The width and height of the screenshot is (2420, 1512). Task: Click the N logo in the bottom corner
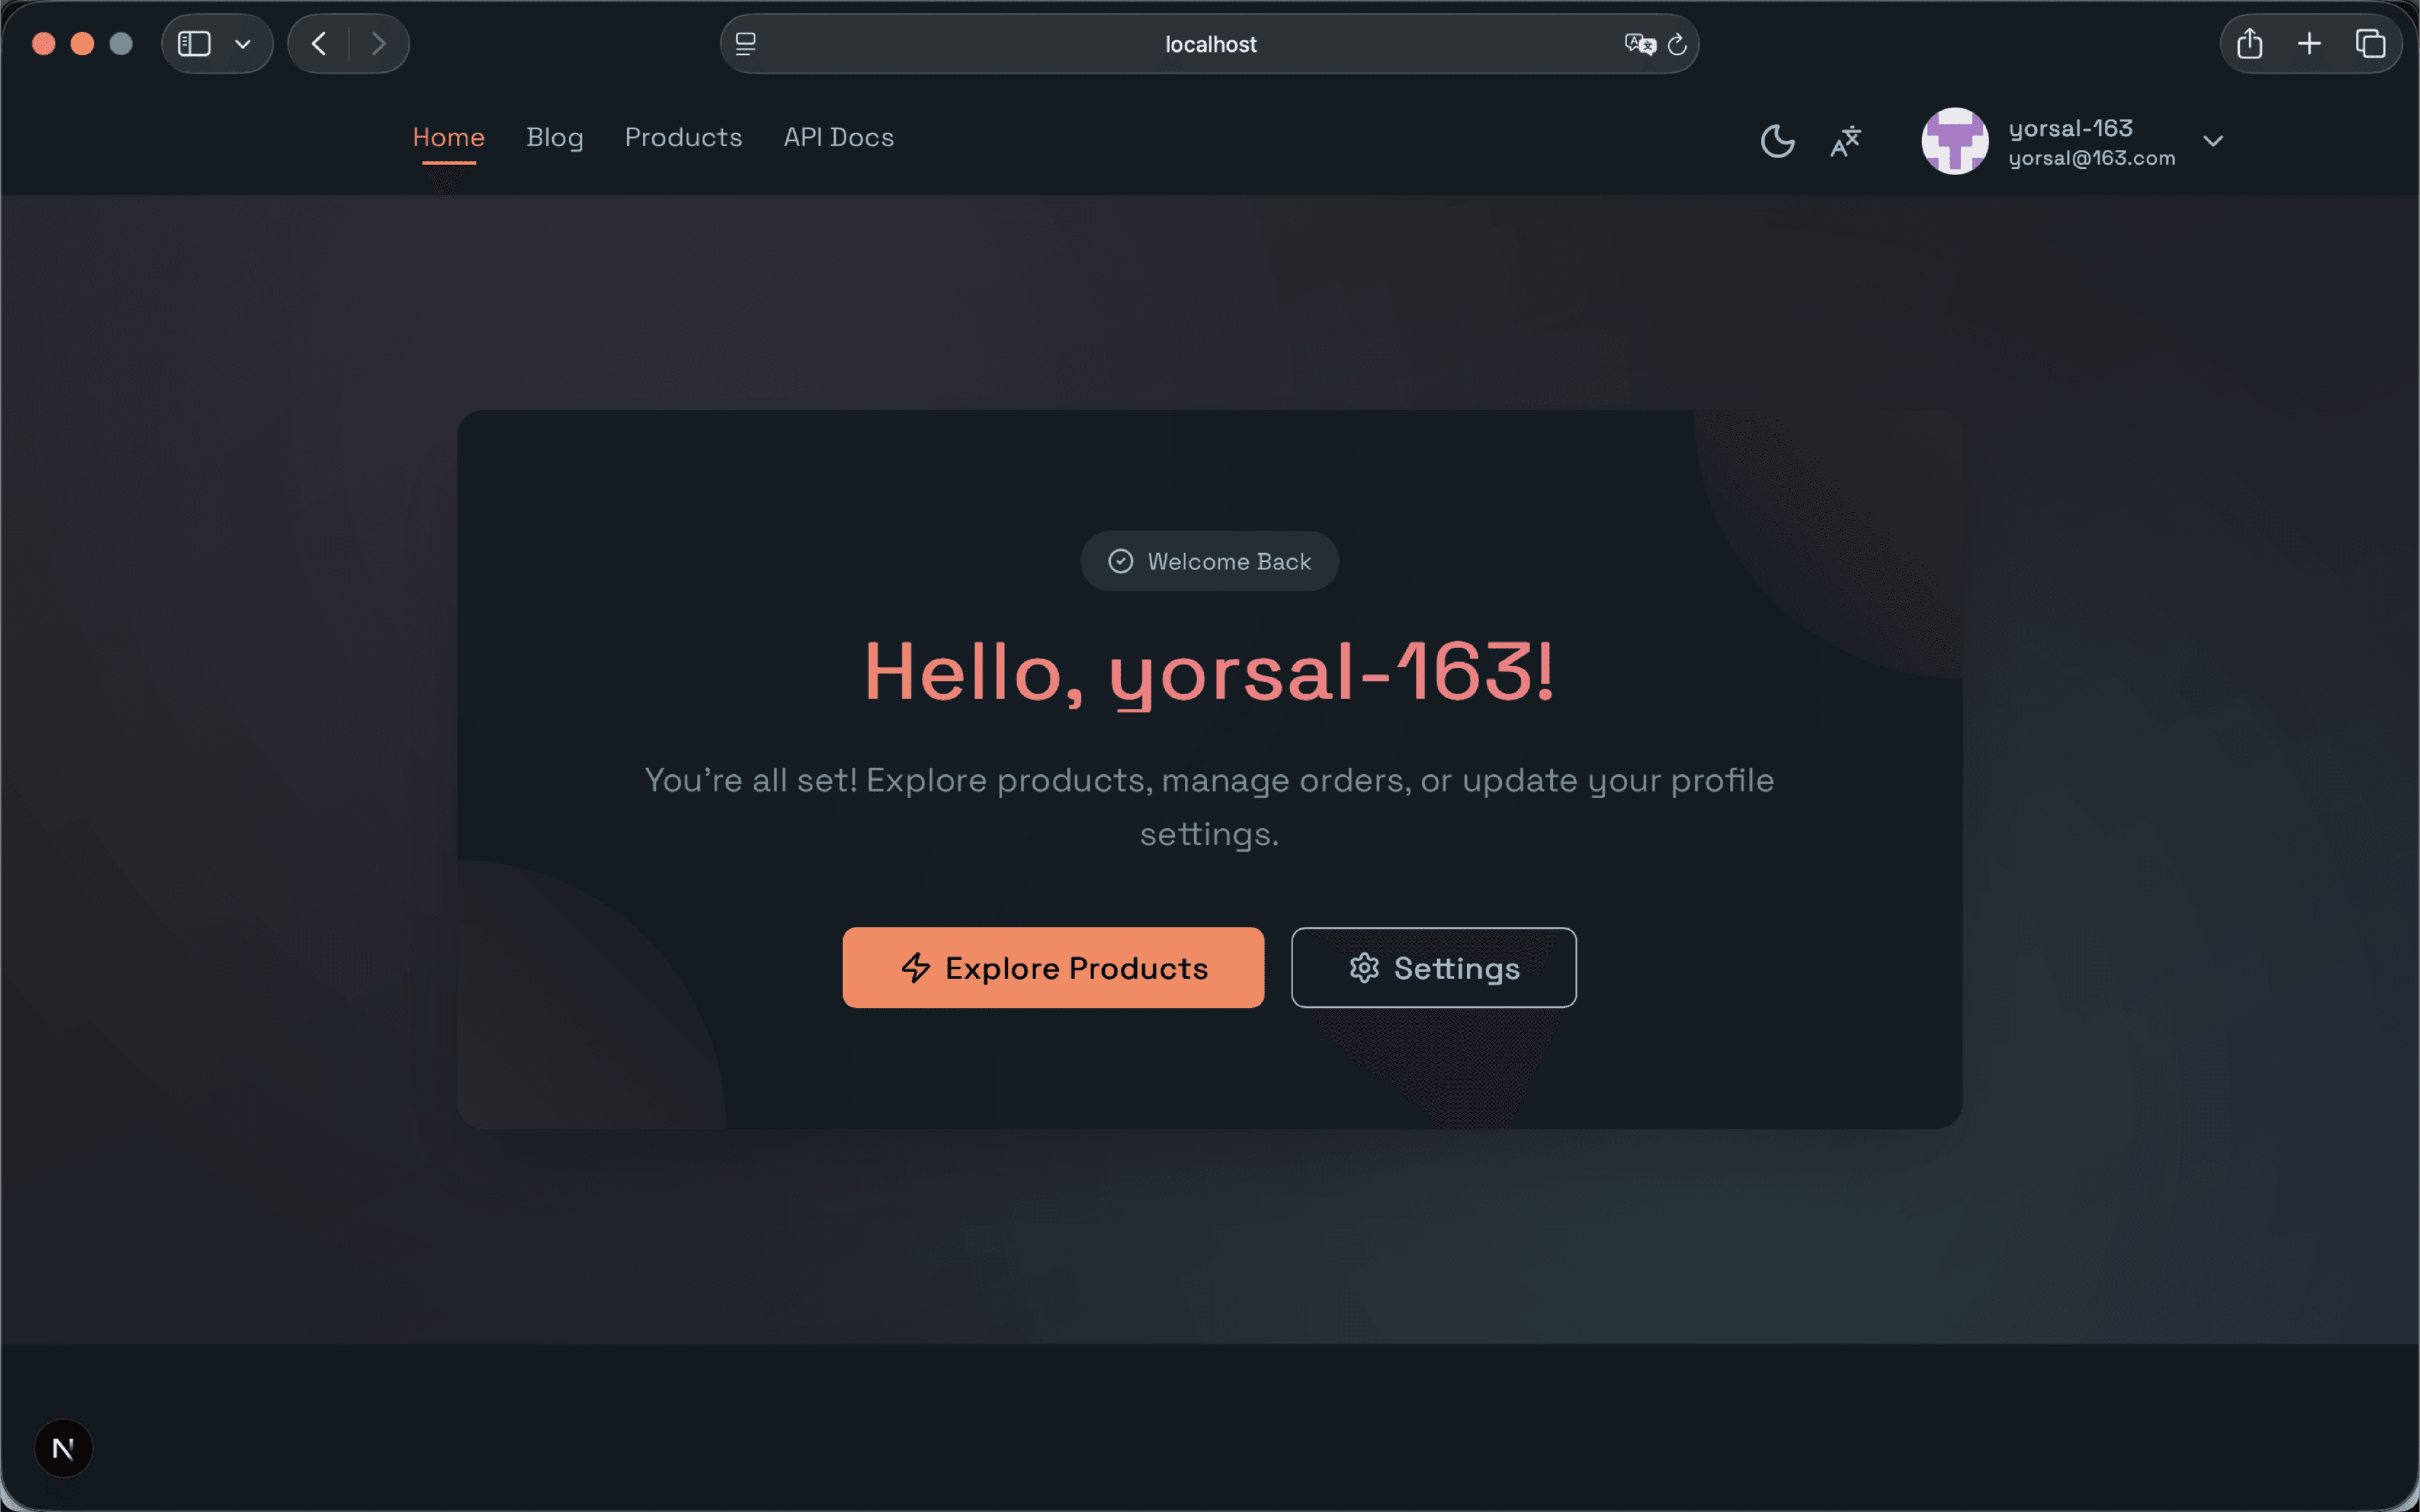click(63, 1447)
